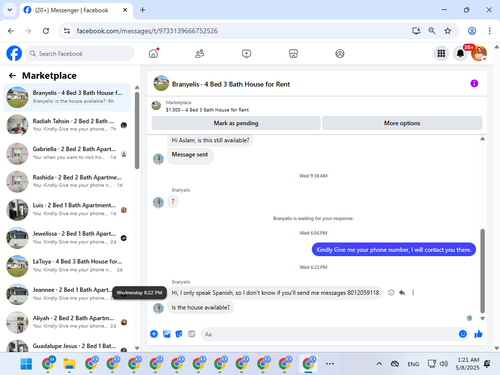Click the $1,500 listing link under Marketplace
This screenshot has height=375, width=500.
click(x=207, y=110)
